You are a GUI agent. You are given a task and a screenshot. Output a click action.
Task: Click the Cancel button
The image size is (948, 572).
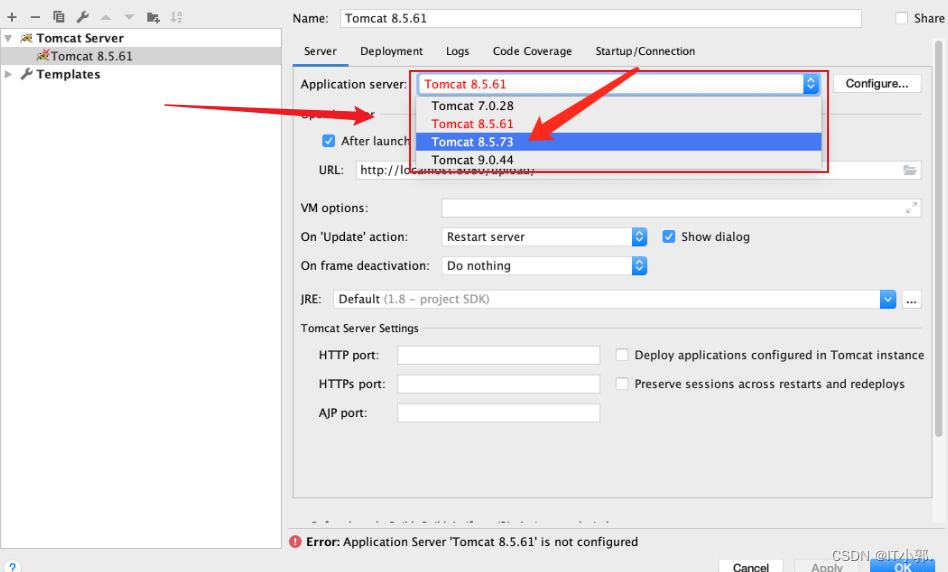click(750, 567)
